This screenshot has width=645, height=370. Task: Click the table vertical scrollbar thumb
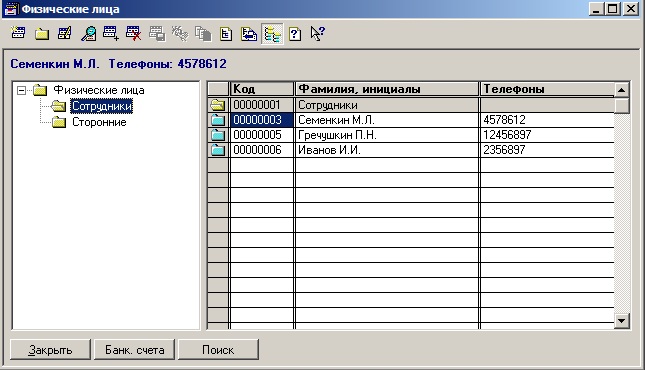622,105
